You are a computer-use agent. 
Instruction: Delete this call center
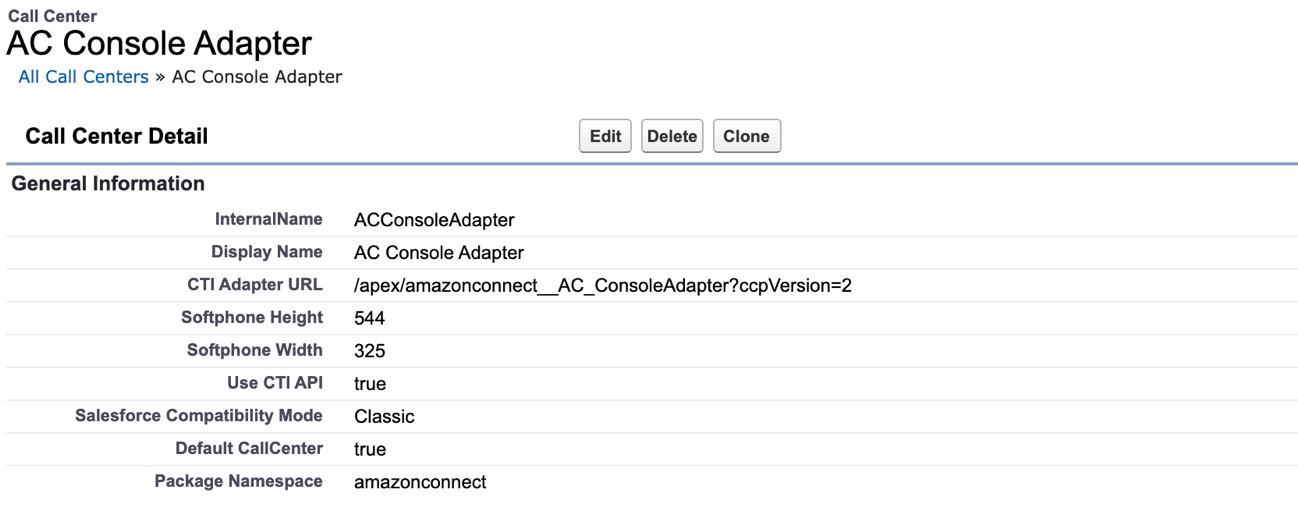click(x=672, y=136)
